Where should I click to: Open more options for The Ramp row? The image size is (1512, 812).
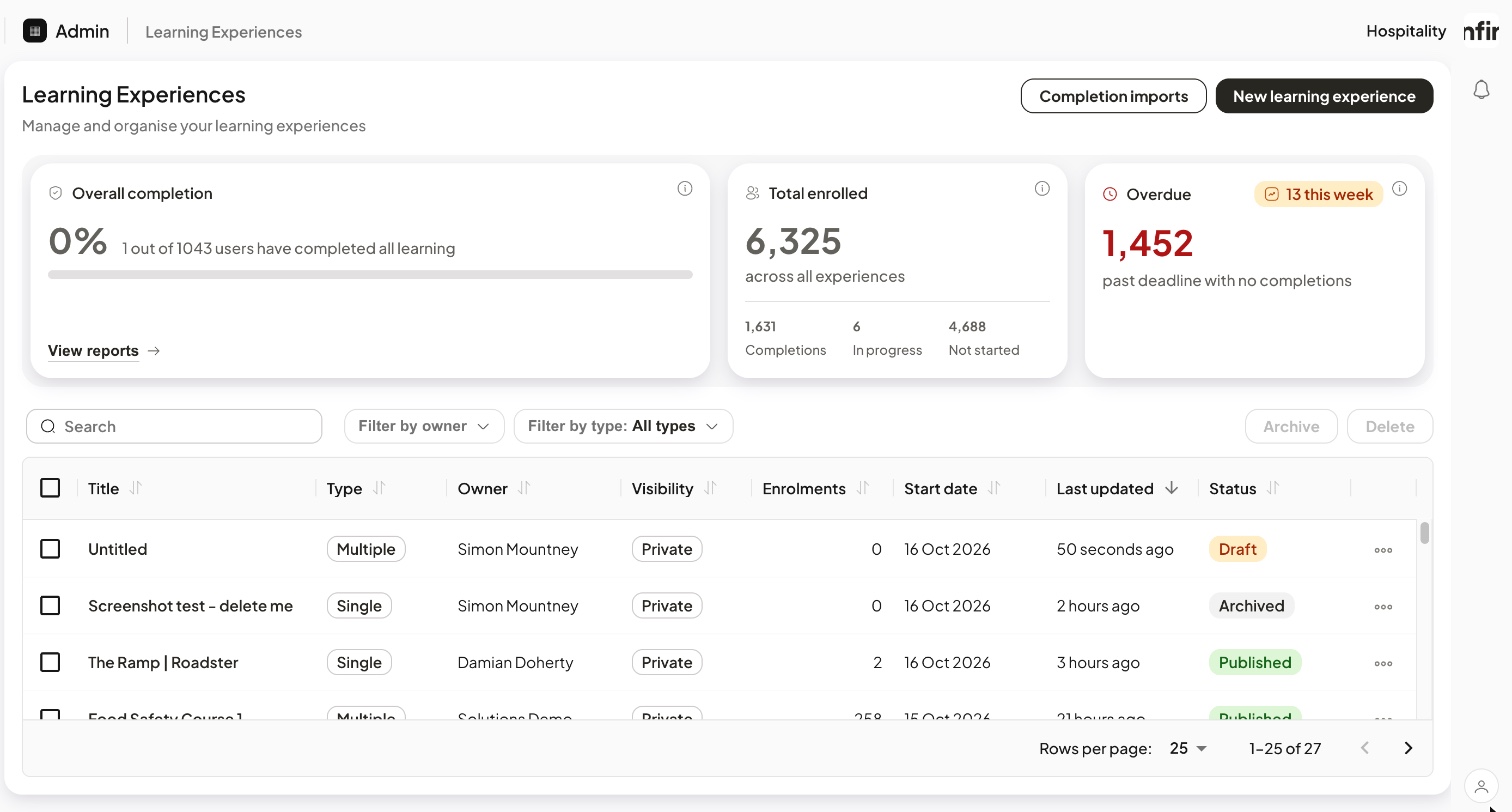pyautogui.click(x=1383, y=663)
